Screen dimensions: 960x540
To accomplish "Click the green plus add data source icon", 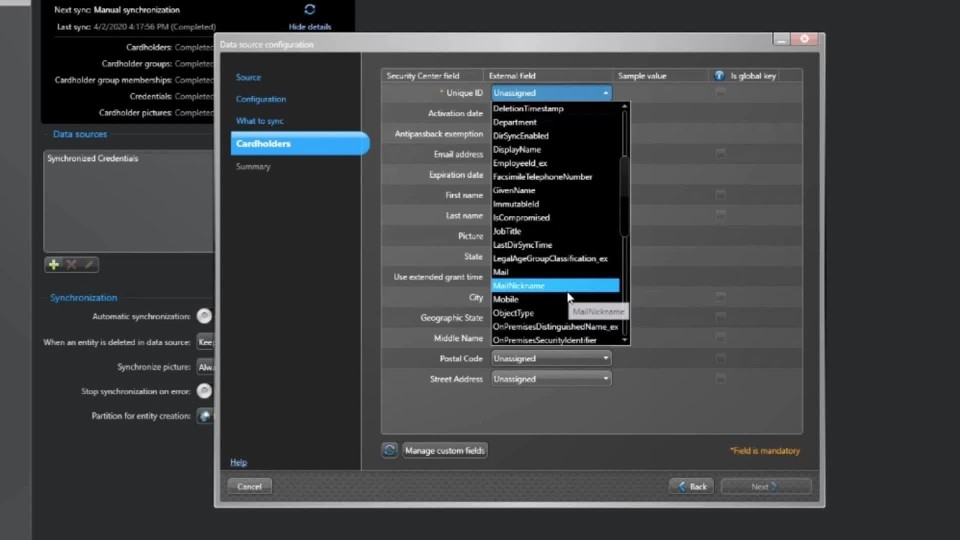I will [53, 265].
